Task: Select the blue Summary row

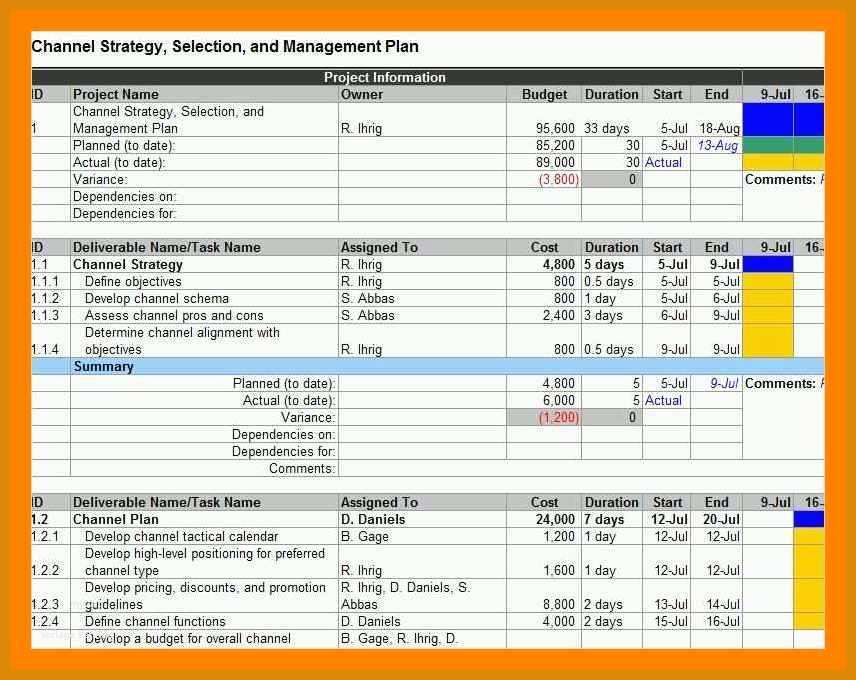Action: pyautogui.click(x=427, y=366)
